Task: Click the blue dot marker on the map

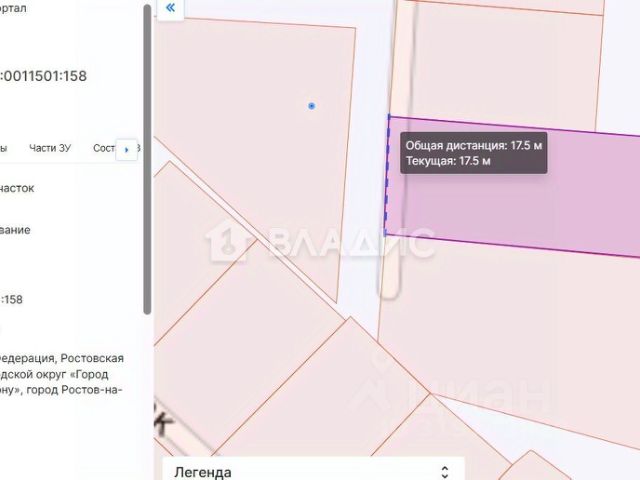Action: (311, 106)
